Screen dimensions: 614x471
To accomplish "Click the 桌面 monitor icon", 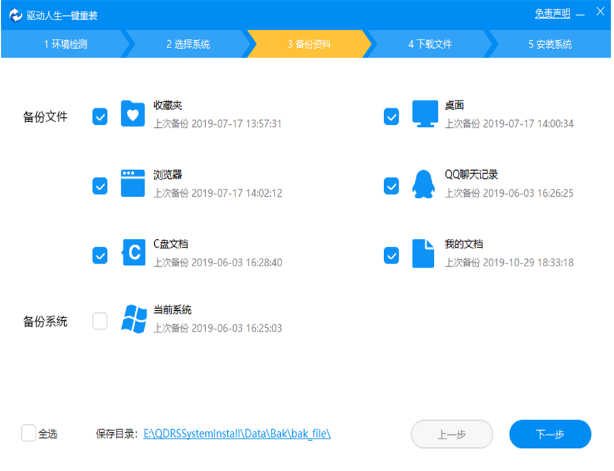I will point(425,115).
